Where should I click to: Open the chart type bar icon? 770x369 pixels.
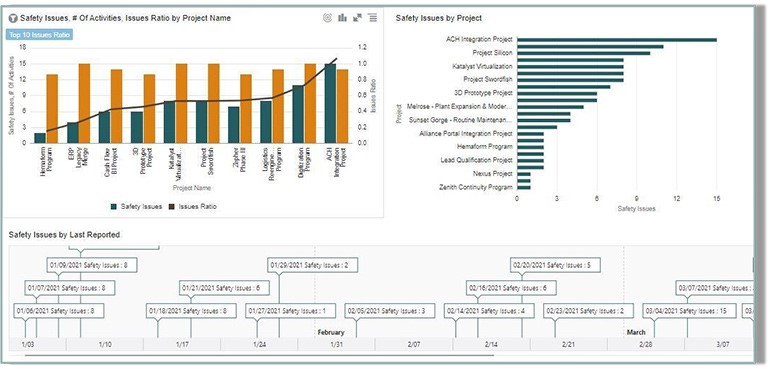click(342, 18)
